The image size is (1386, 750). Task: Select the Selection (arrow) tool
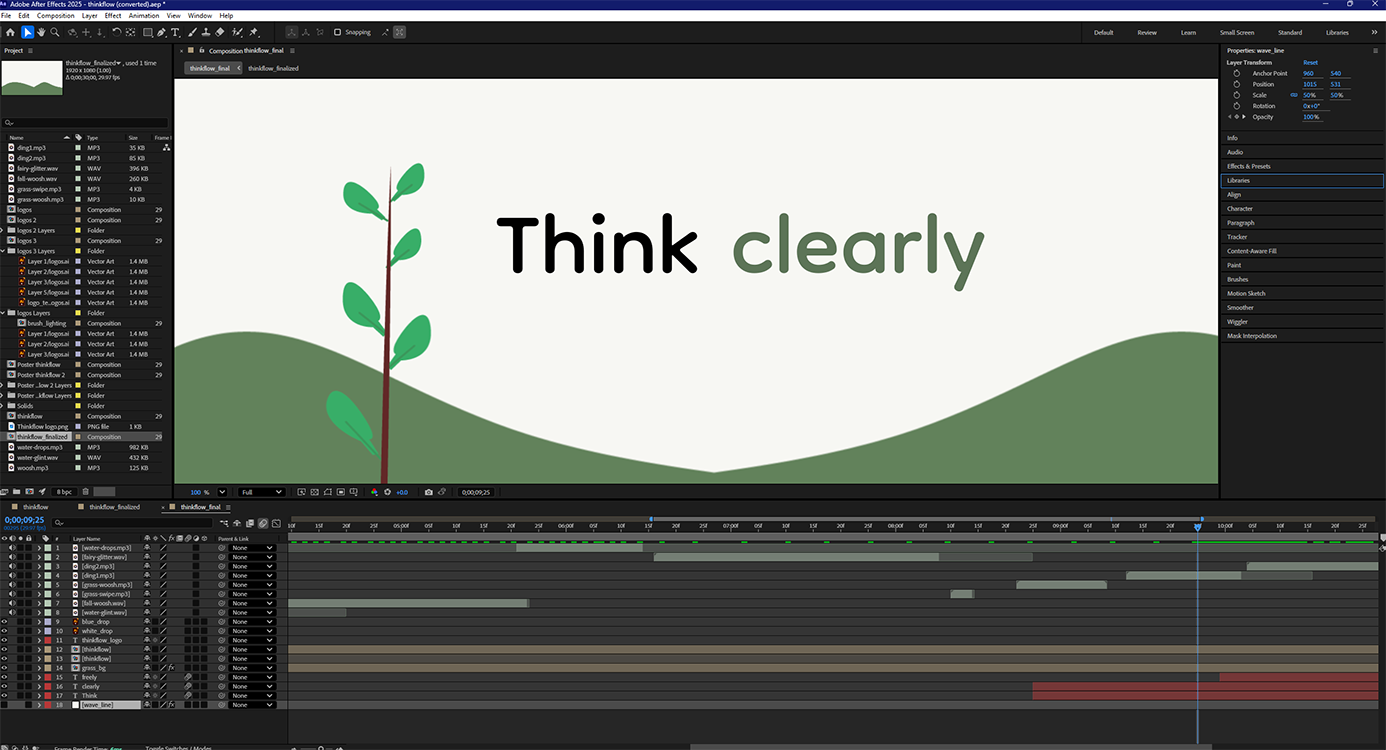point(27,32)
